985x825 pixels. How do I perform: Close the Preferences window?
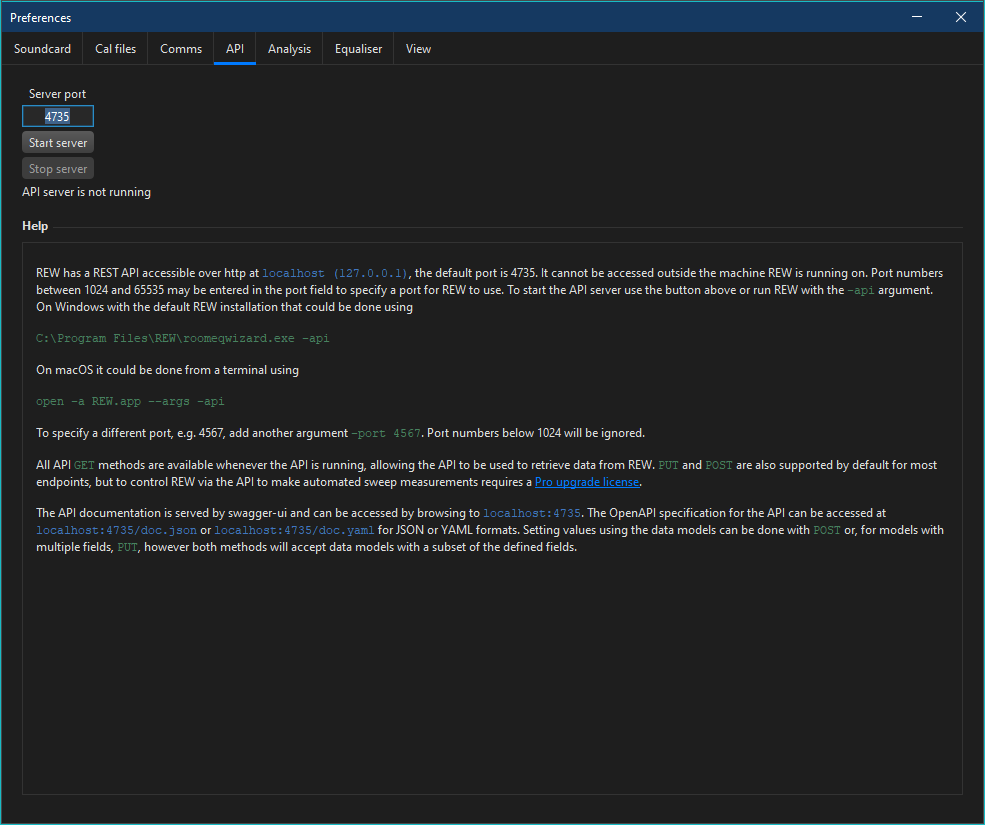[x=961, y=17]
